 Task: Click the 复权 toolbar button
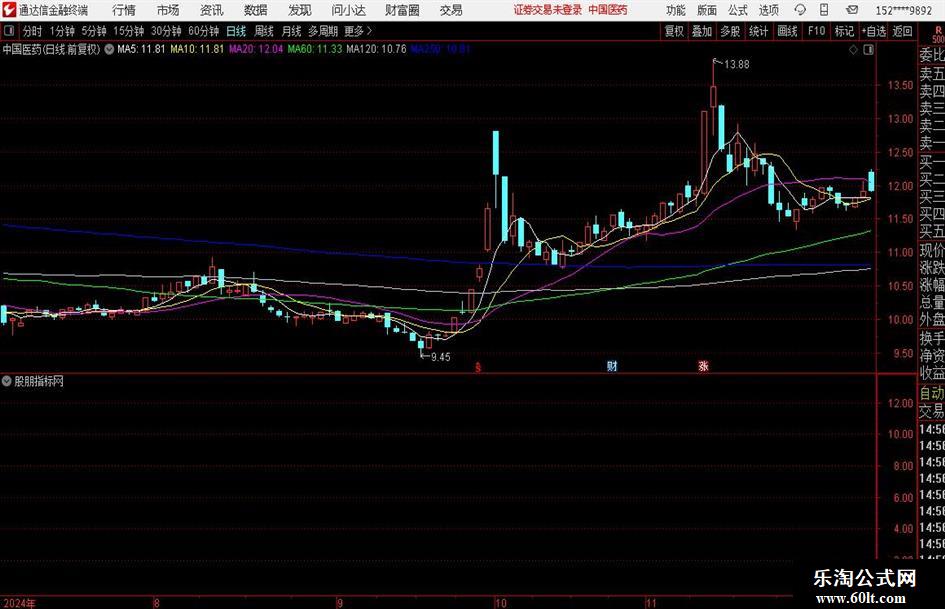pyautogui.click(x=674, y=31)
